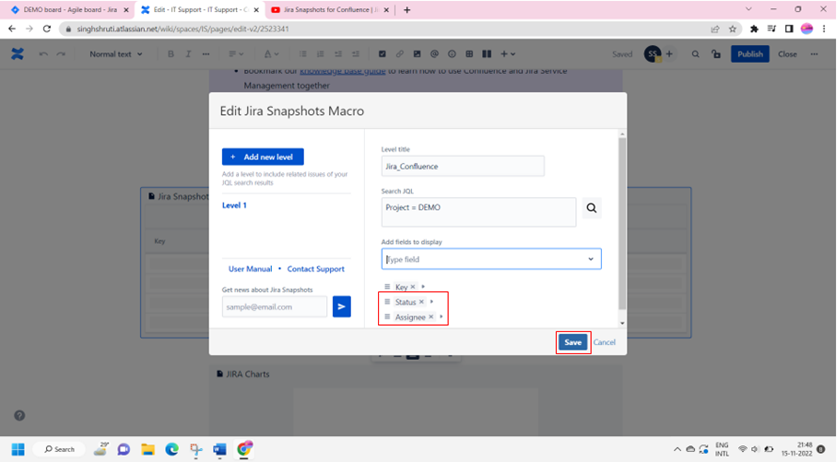Viewport: 837px width, 462px height.
Task: Switch to DEMO board Jira browser tab
Action: point(70,10)
